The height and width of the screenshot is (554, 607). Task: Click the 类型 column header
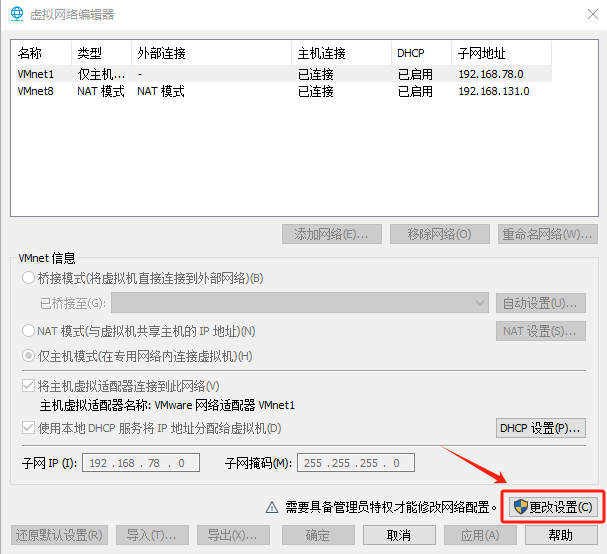[101, 53]
